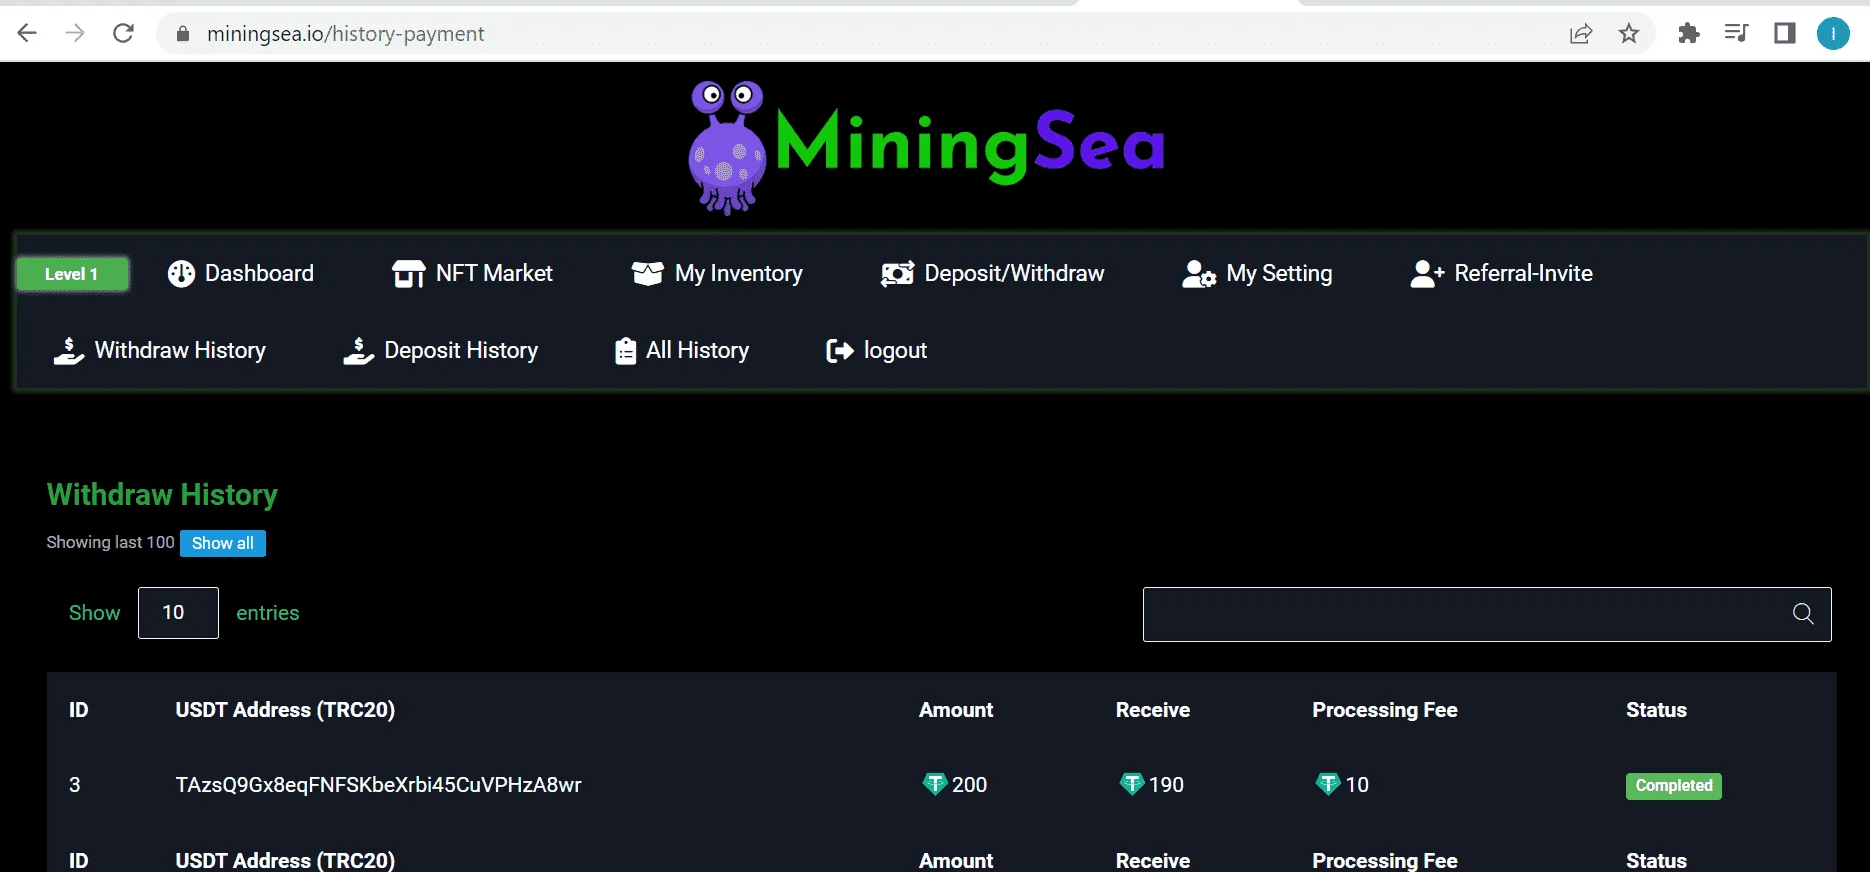
Task: Sort by USDT Address (TRC20) column header
Action: click(285, 710)
